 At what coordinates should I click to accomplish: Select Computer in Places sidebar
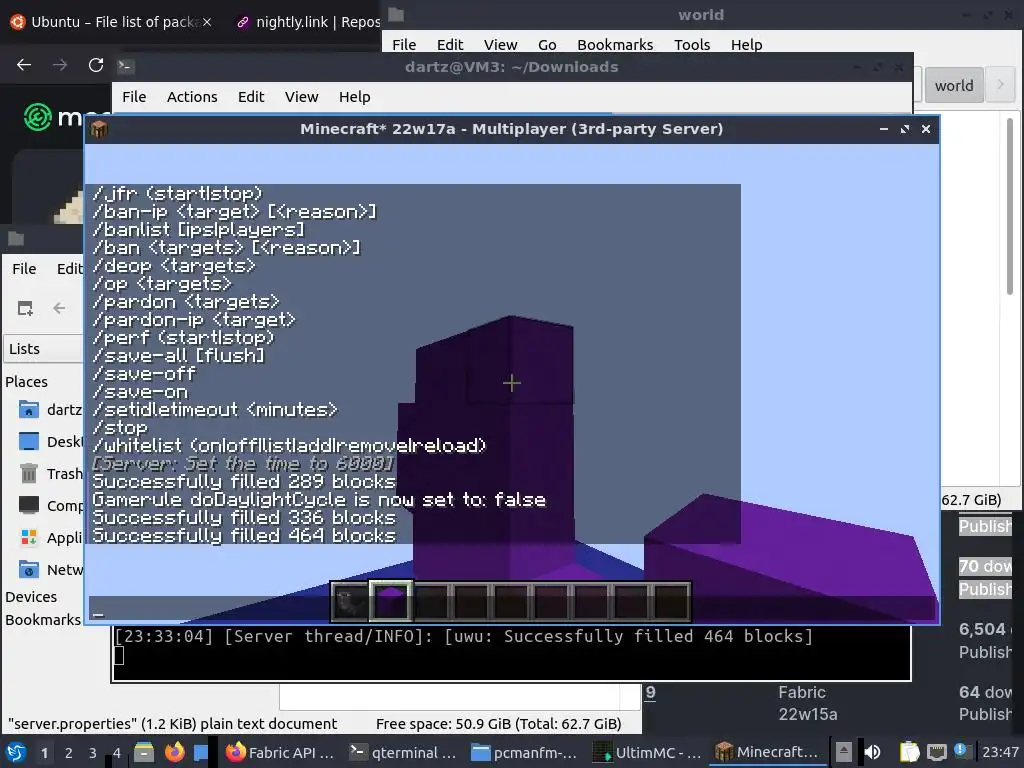(x=51, y=505)
